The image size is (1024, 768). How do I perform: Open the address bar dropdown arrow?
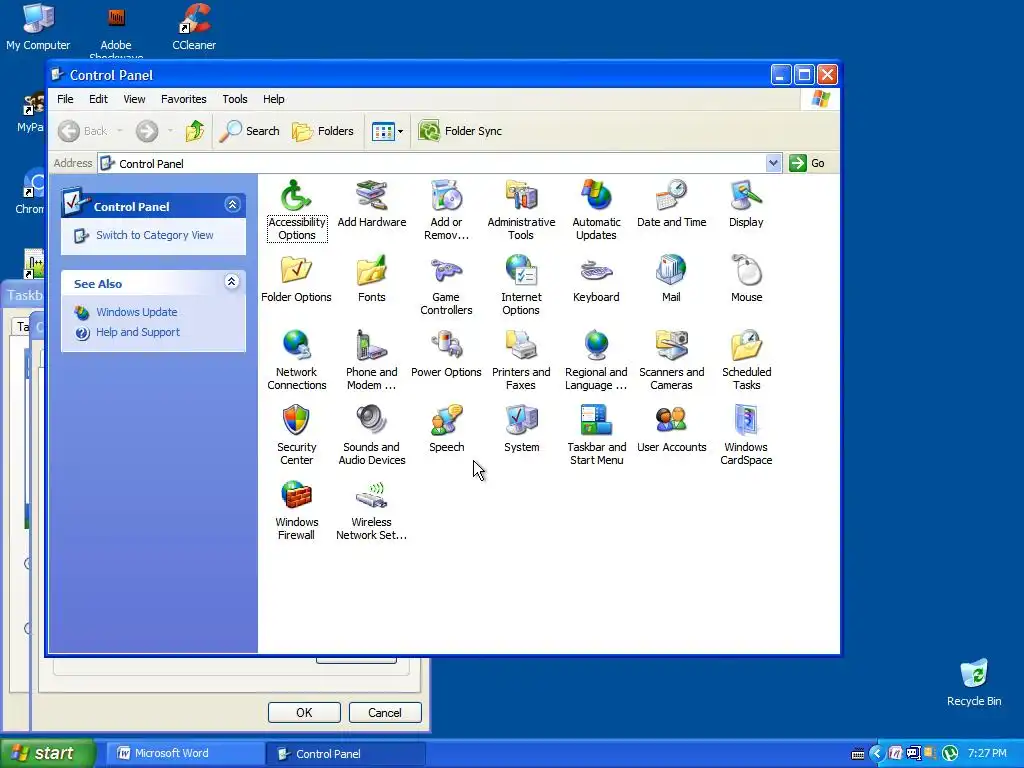tap(773, 163)
